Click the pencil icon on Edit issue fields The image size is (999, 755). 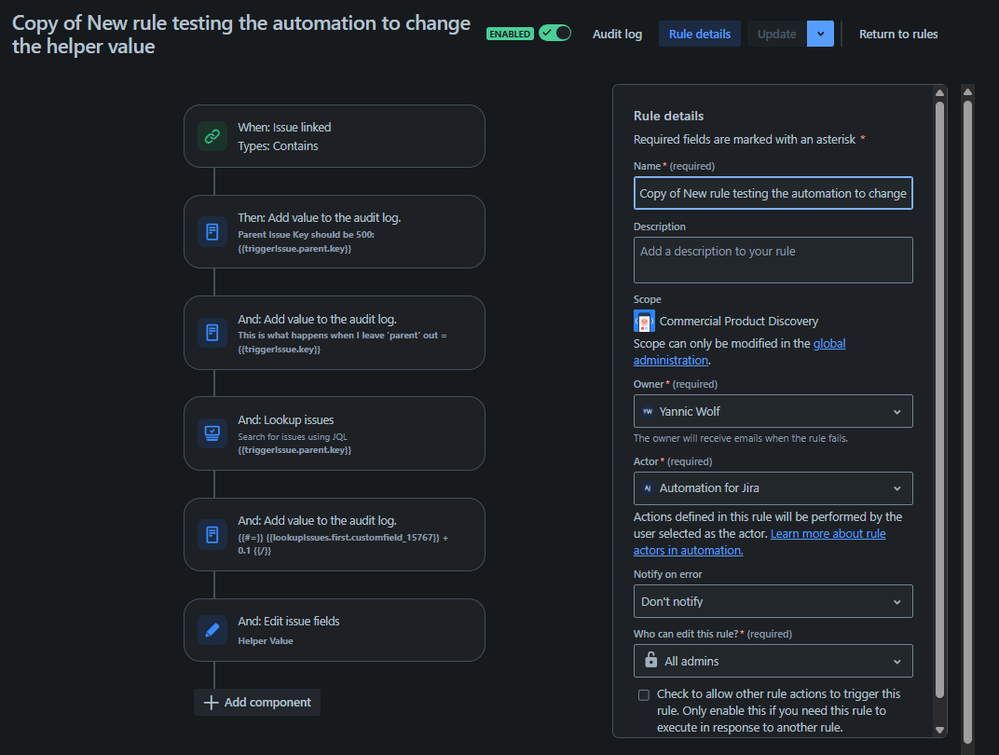click(212, 630)
